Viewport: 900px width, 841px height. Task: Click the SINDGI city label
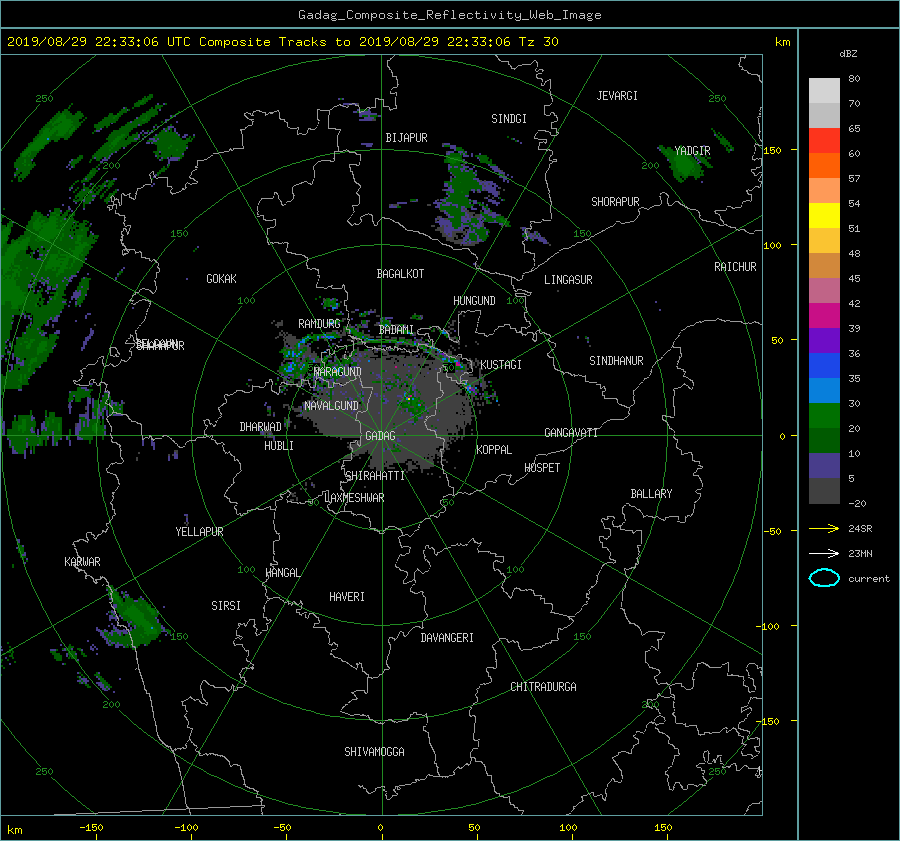point(509,119)
